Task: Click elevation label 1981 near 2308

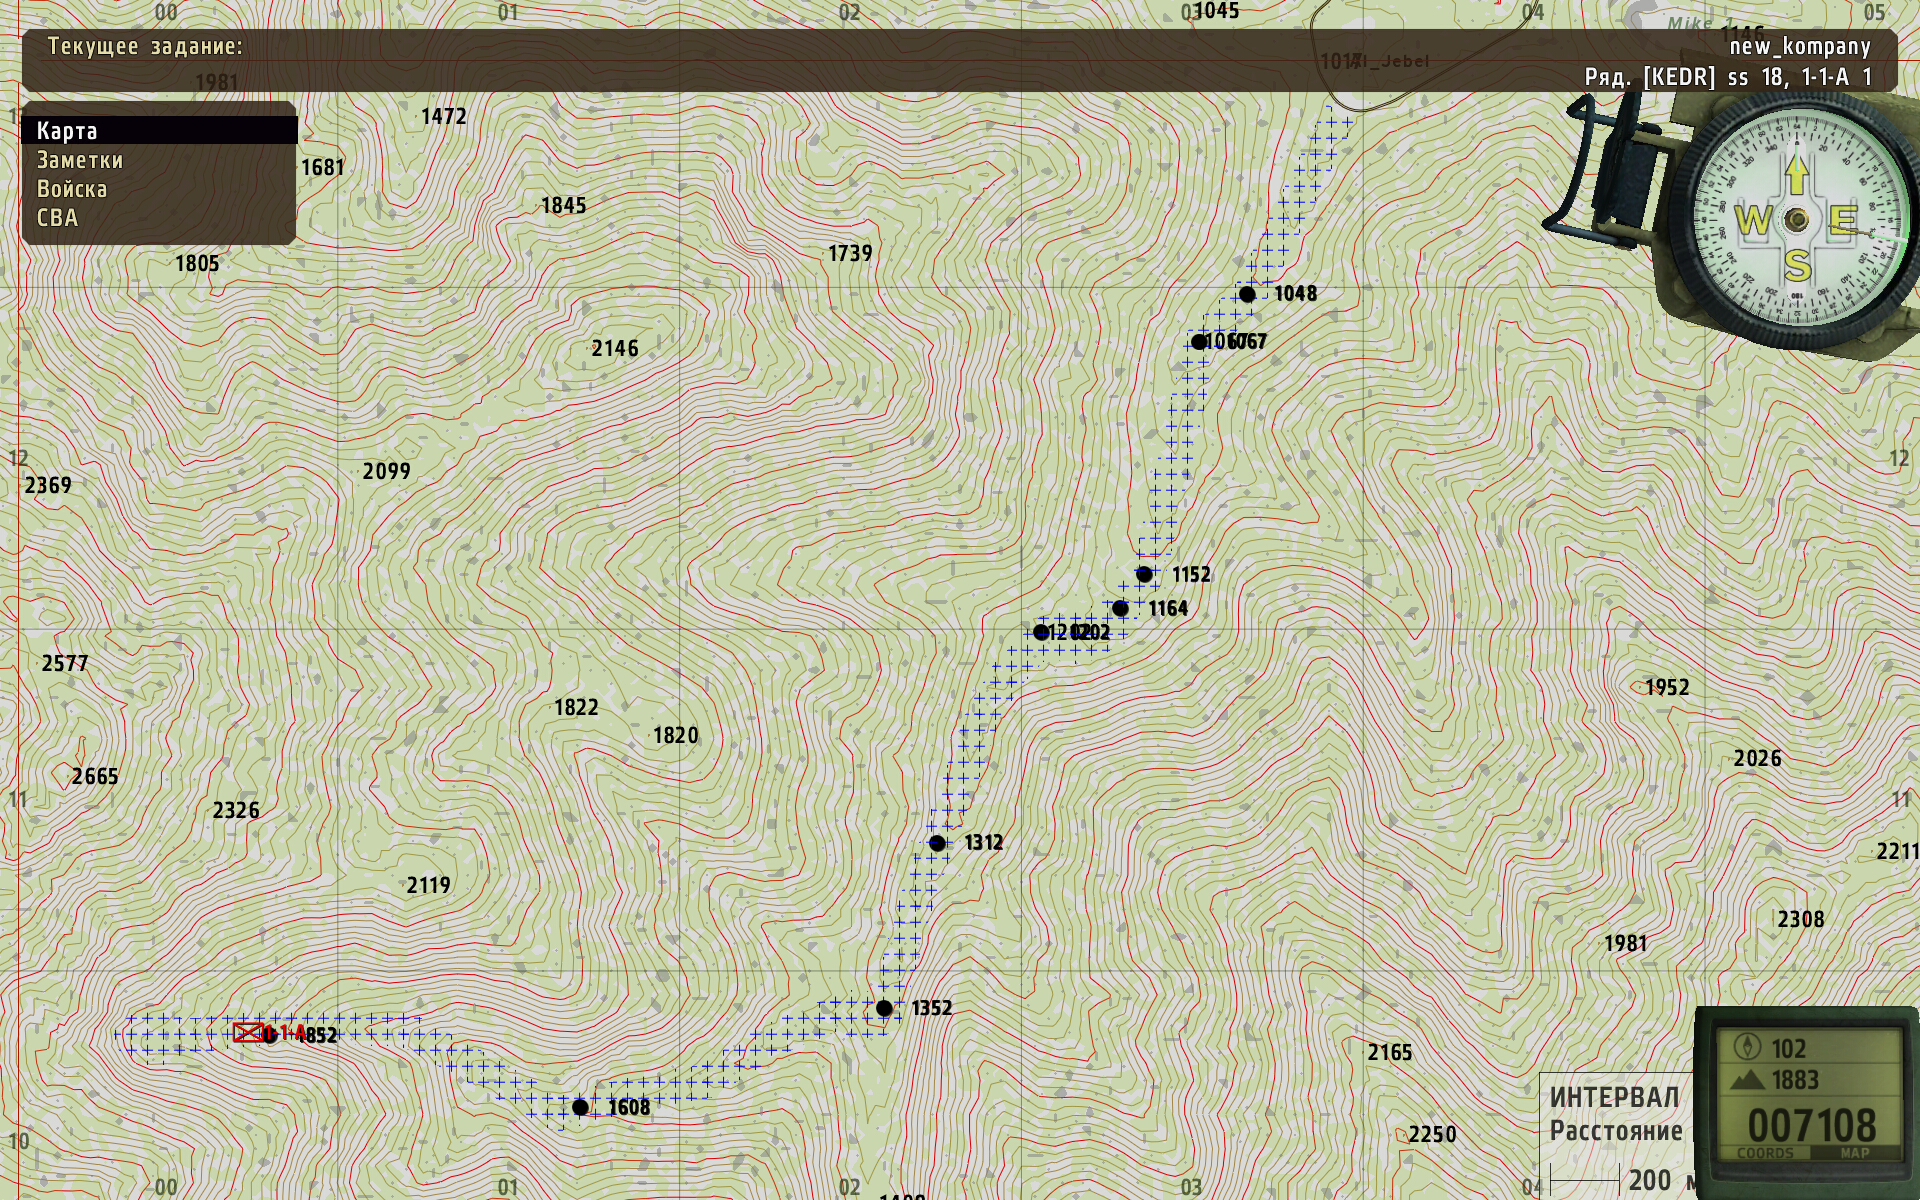Action: (x=1626, y=944)
